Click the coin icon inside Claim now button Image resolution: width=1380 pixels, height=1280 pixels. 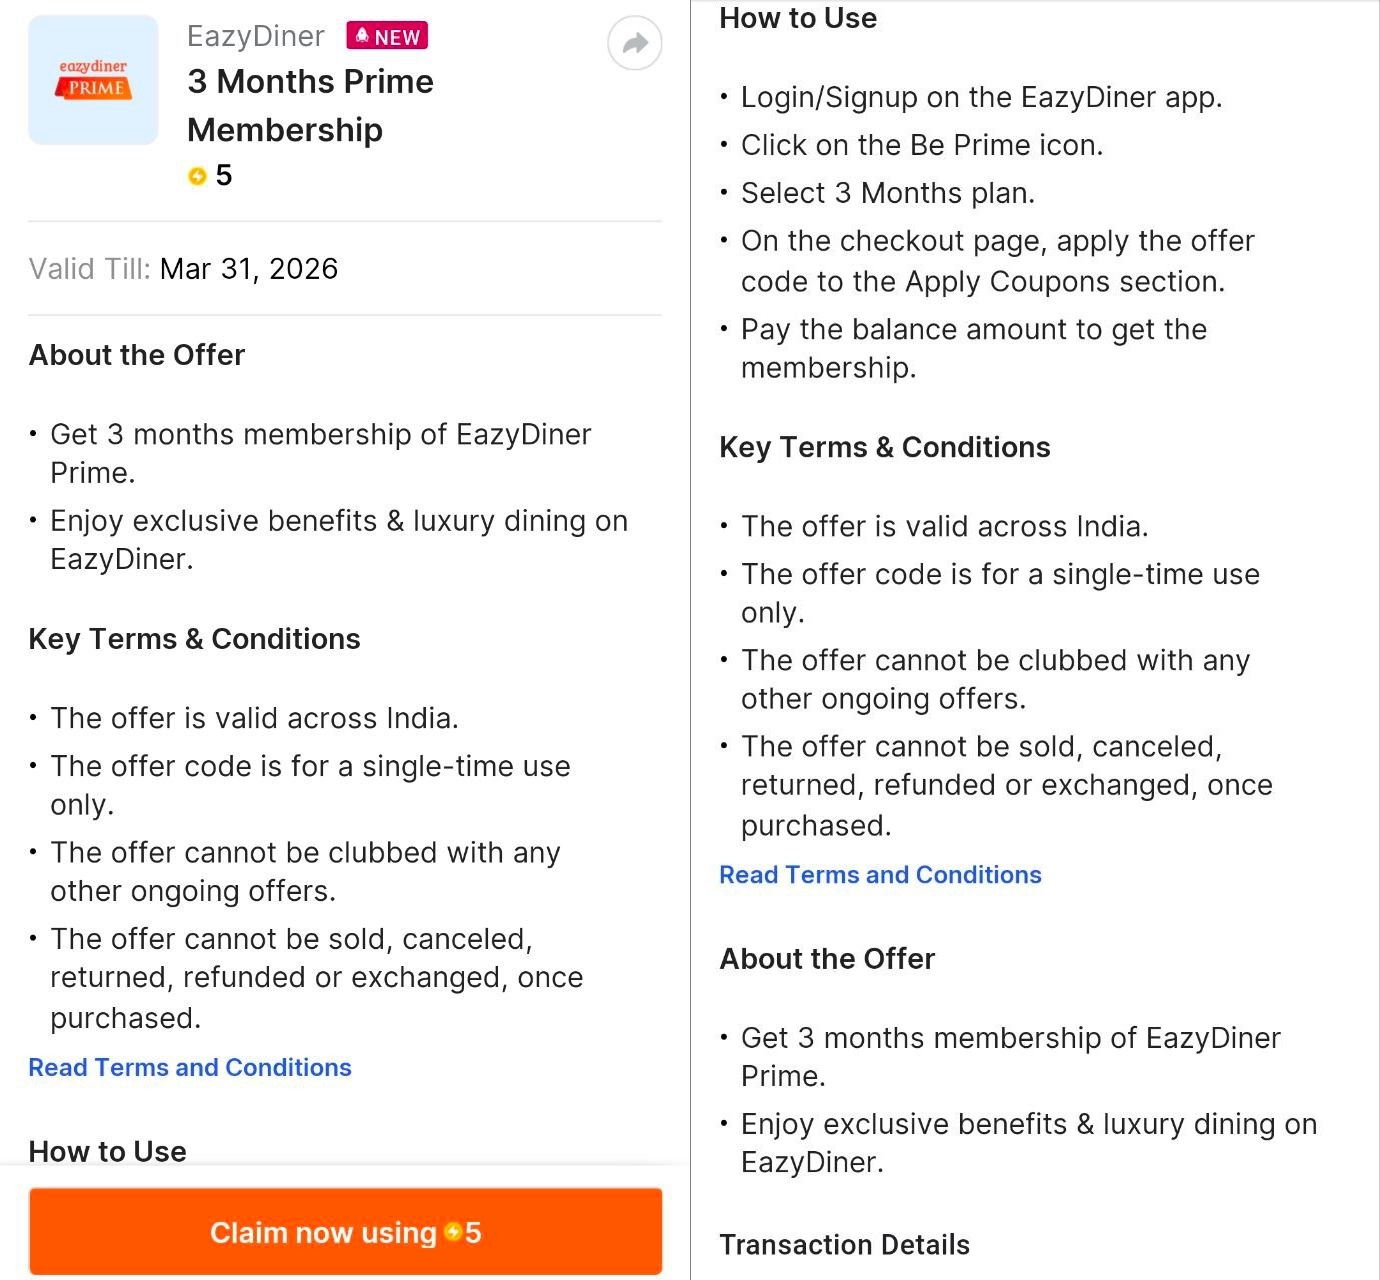(453, 1232)
